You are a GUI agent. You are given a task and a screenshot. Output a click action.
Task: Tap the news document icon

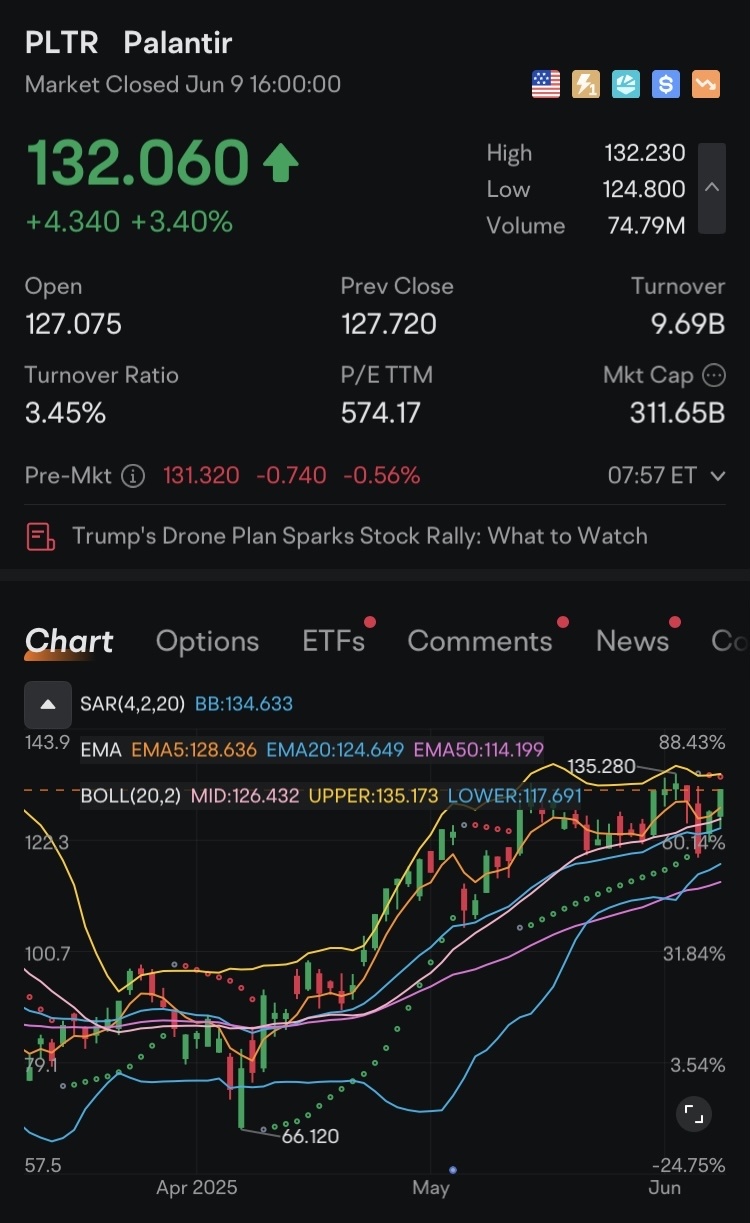40,536
